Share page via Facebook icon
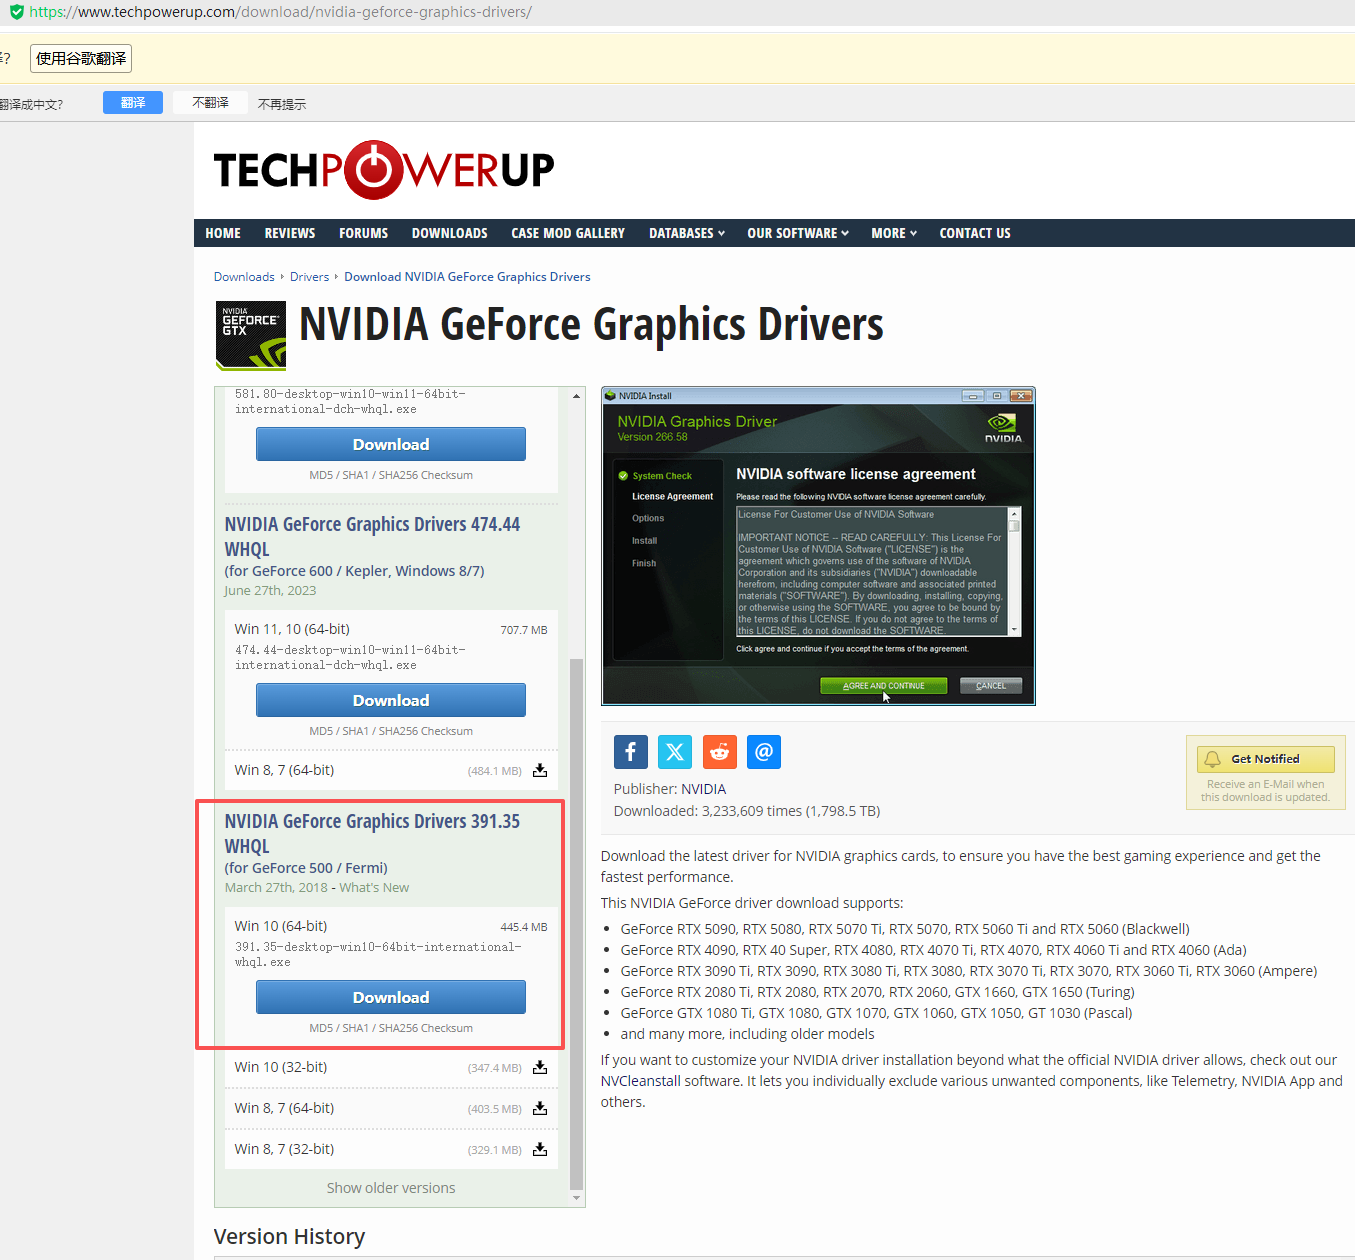The image size is (1355, 1260). click(x=630, y=752)
